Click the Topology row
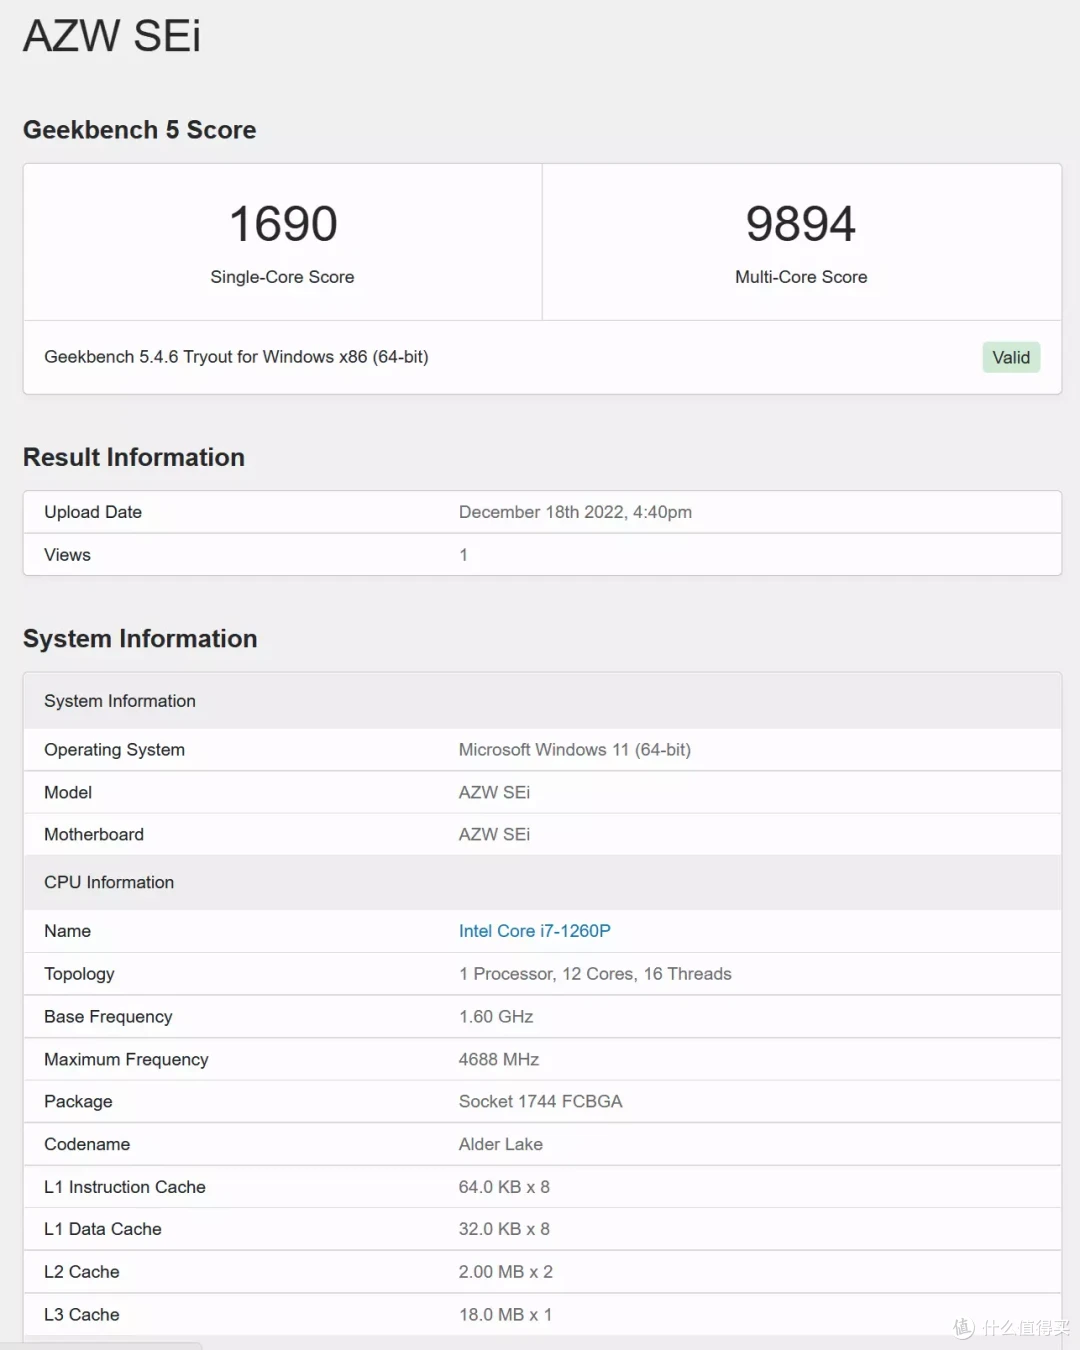The width and height of the screenshot is (1080, 1350). click(x=79, y=973)
